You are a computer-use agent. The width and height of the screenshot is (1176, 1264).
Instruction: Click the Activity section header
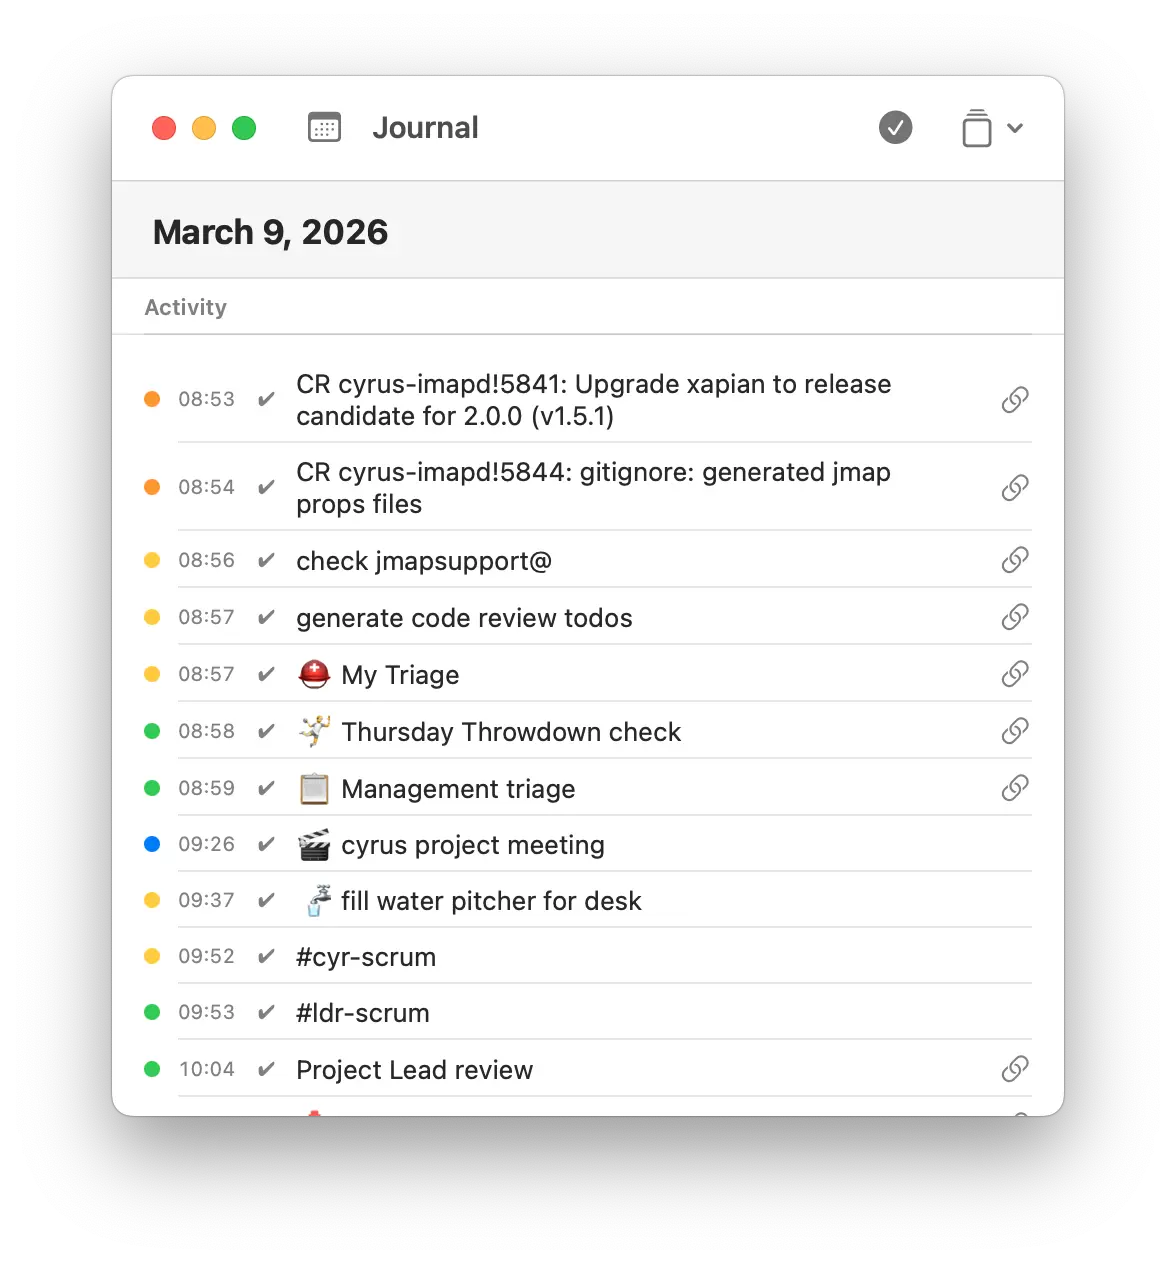[186, 307]
